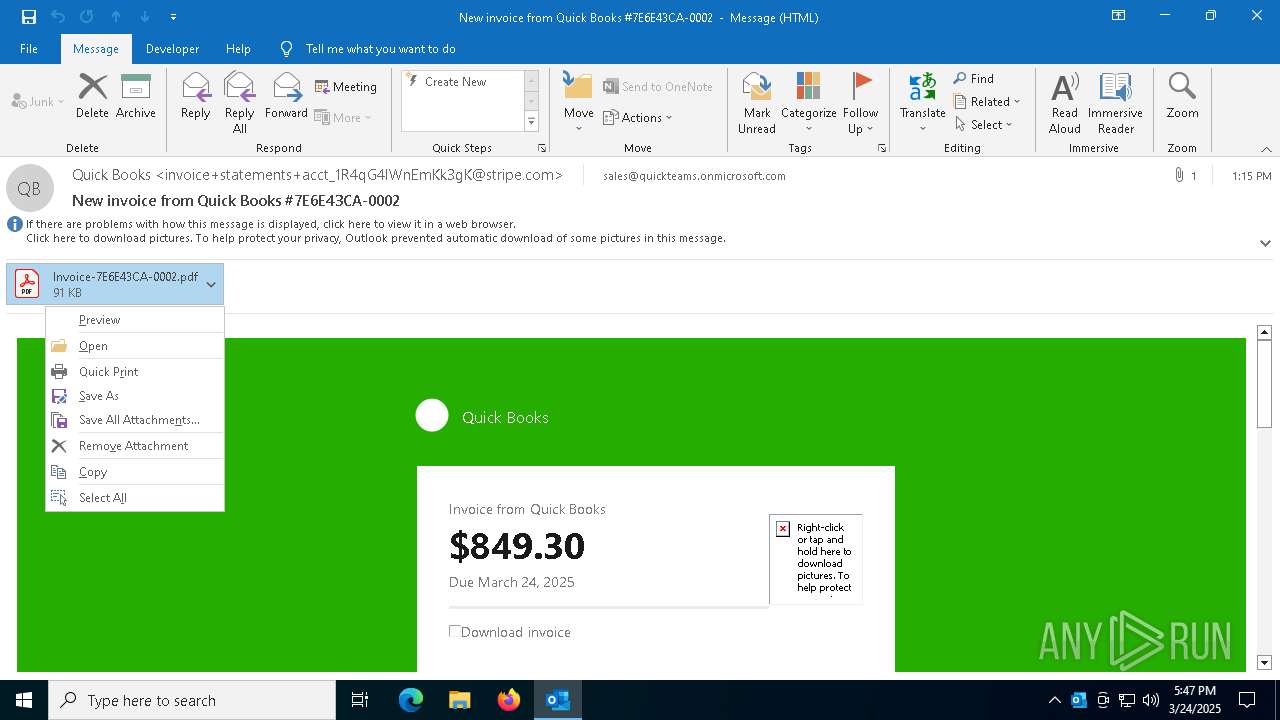Reply to the Quick Books email

pyautogui.click(x=196, y=96)
